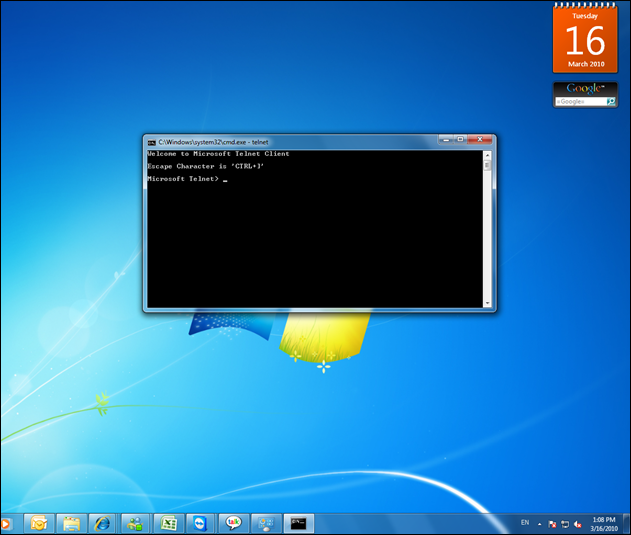631x535 pixels.
Task: Open the EN language bar indicator
Action: pos(525,523)
